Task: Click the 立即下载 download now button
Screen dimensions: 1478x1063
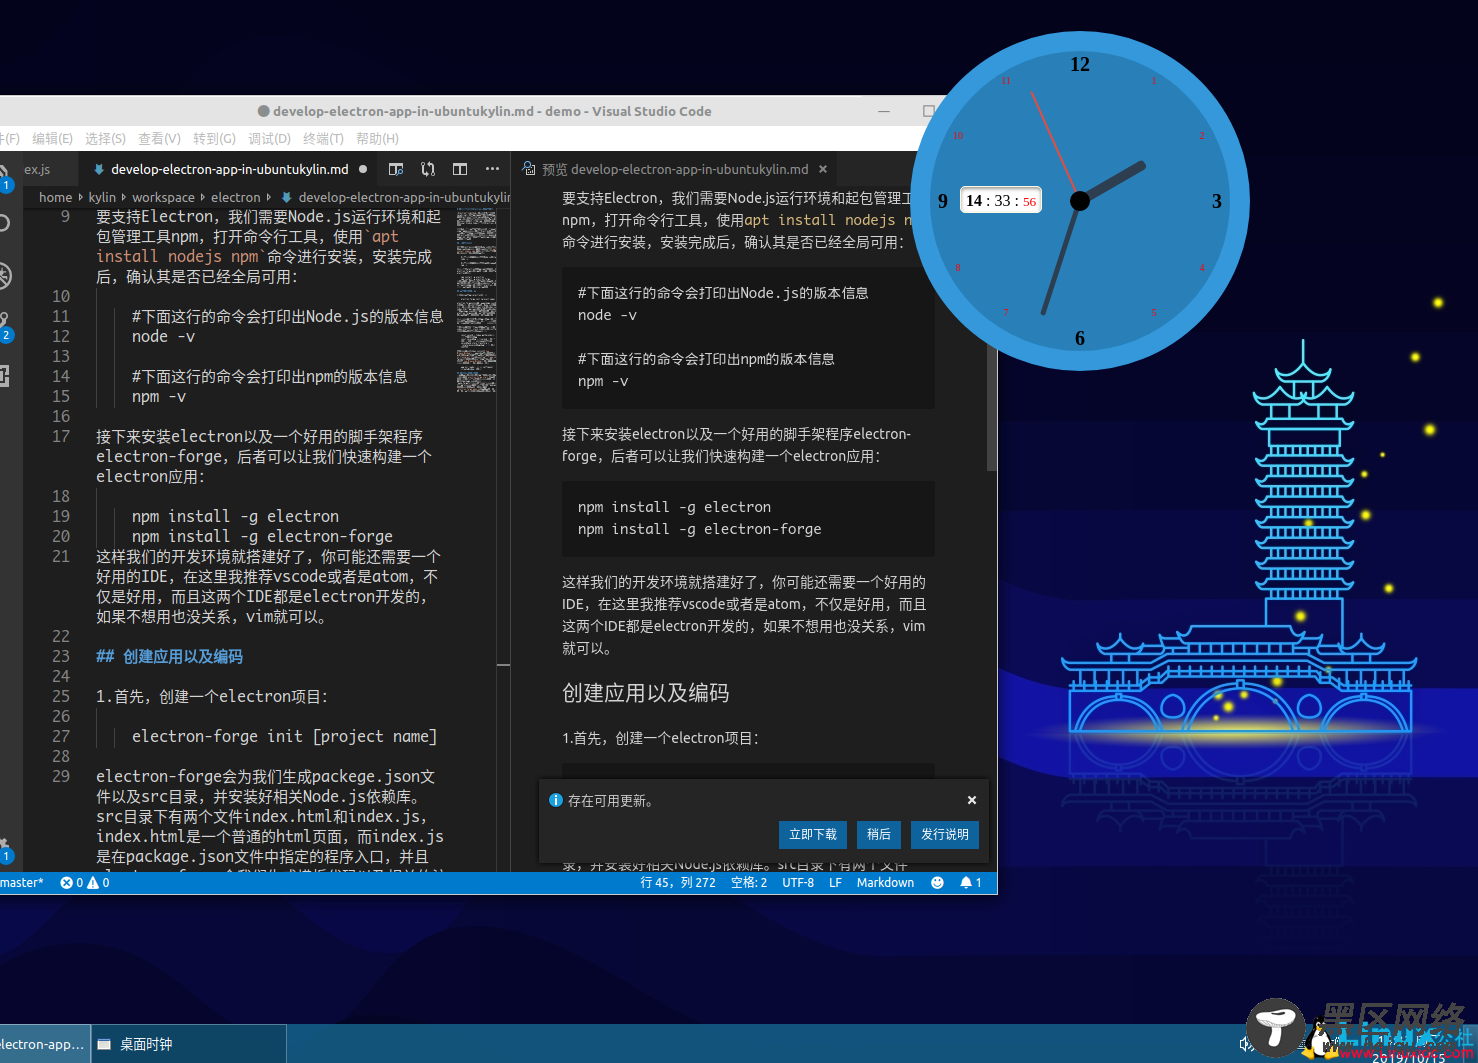Action: click(x=813, y=835)
